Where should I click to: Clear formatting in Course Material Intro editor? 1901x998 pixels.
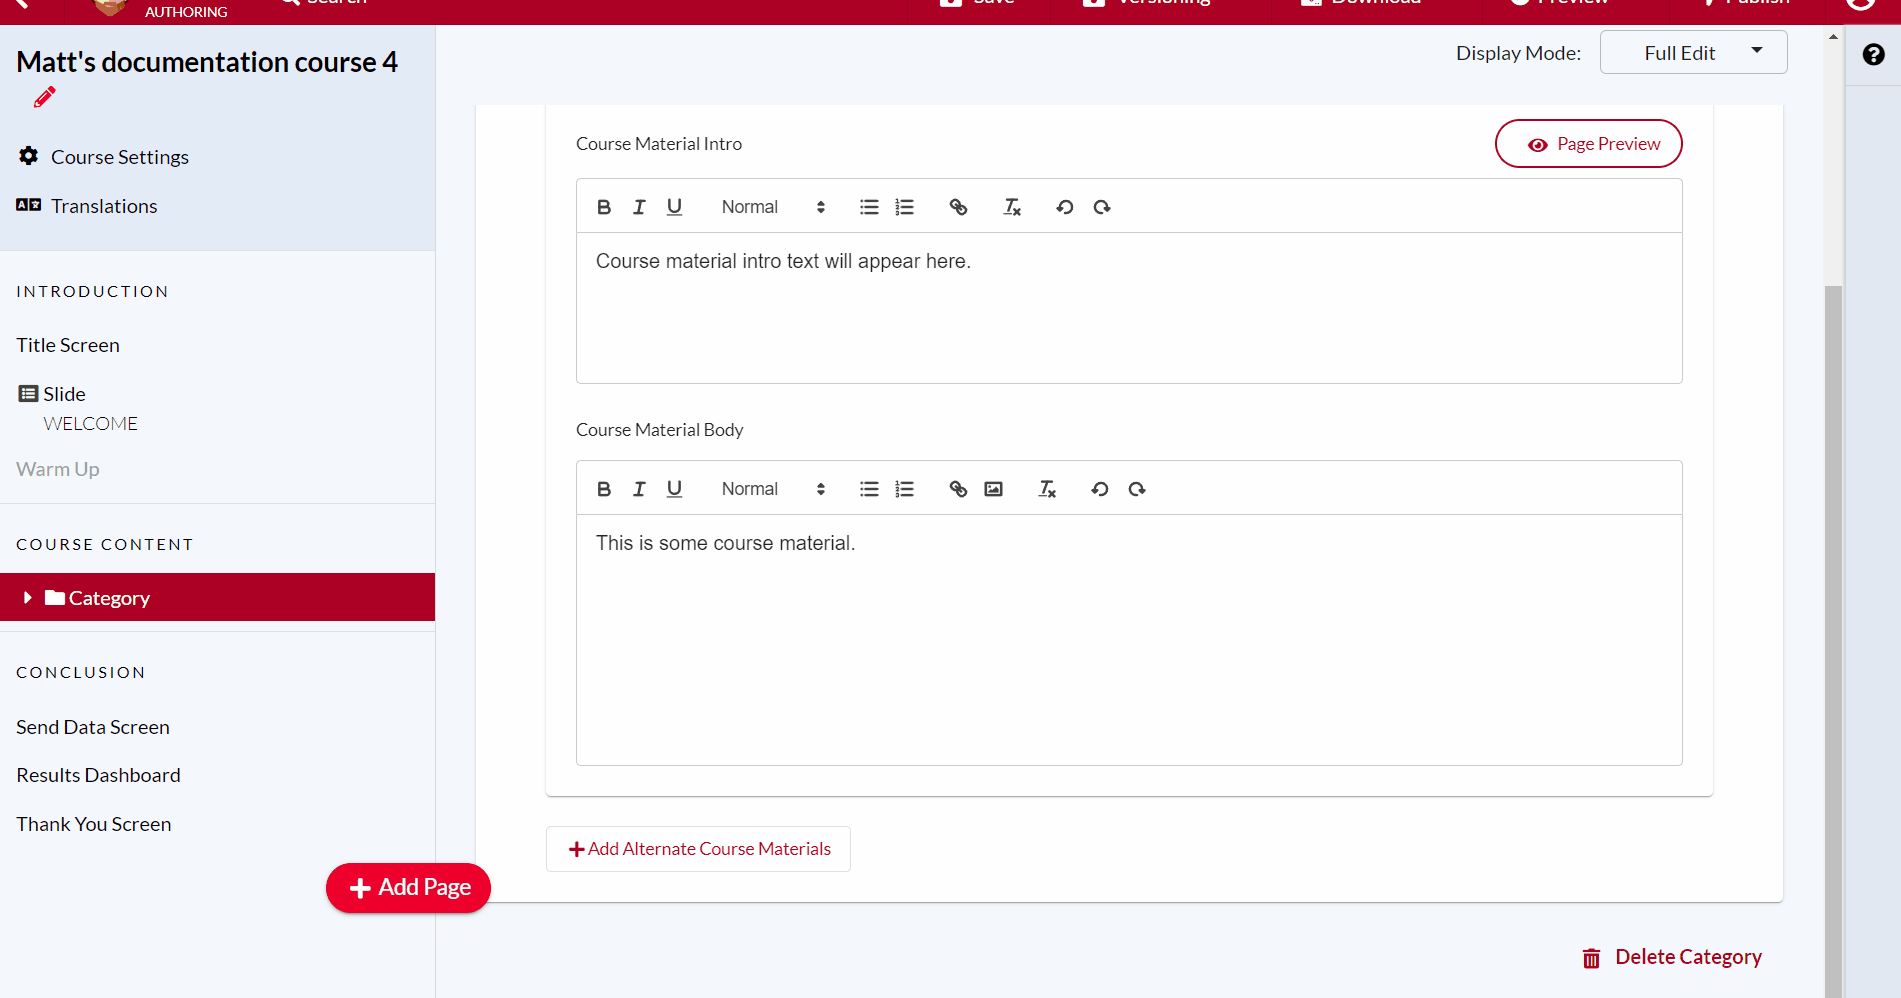(x=1012, y=206)
